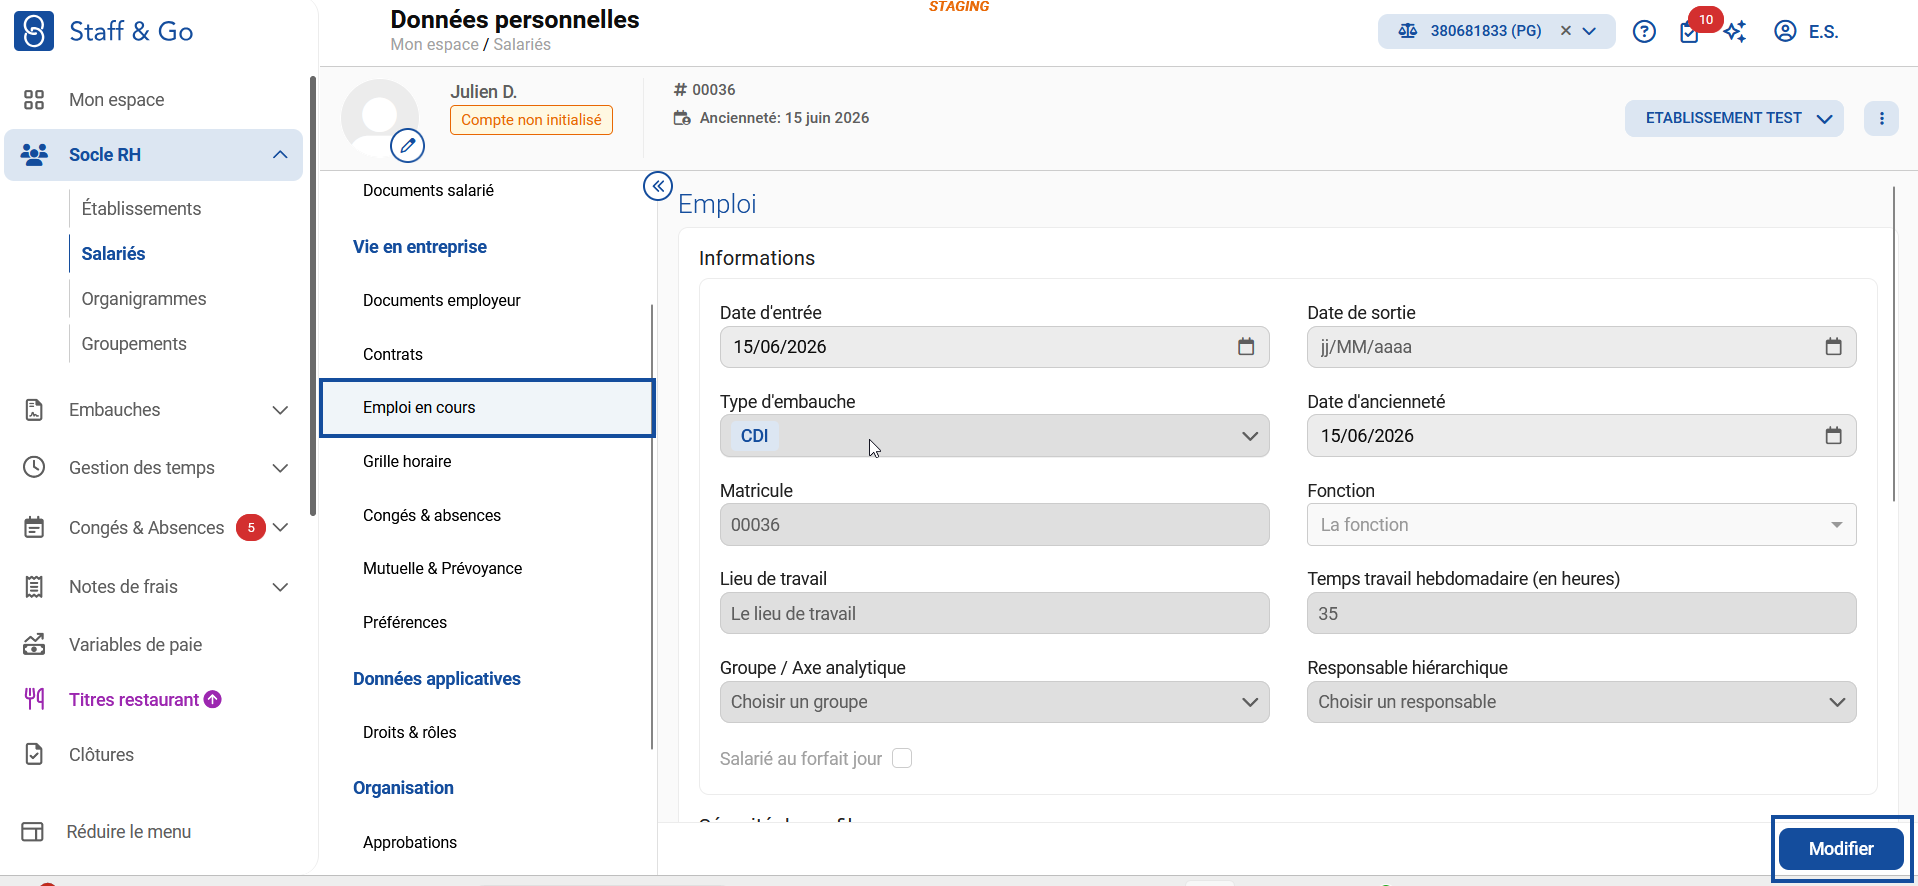
Task: Open Mutuelle & Prévoyance section
Action: click(442, 568)
